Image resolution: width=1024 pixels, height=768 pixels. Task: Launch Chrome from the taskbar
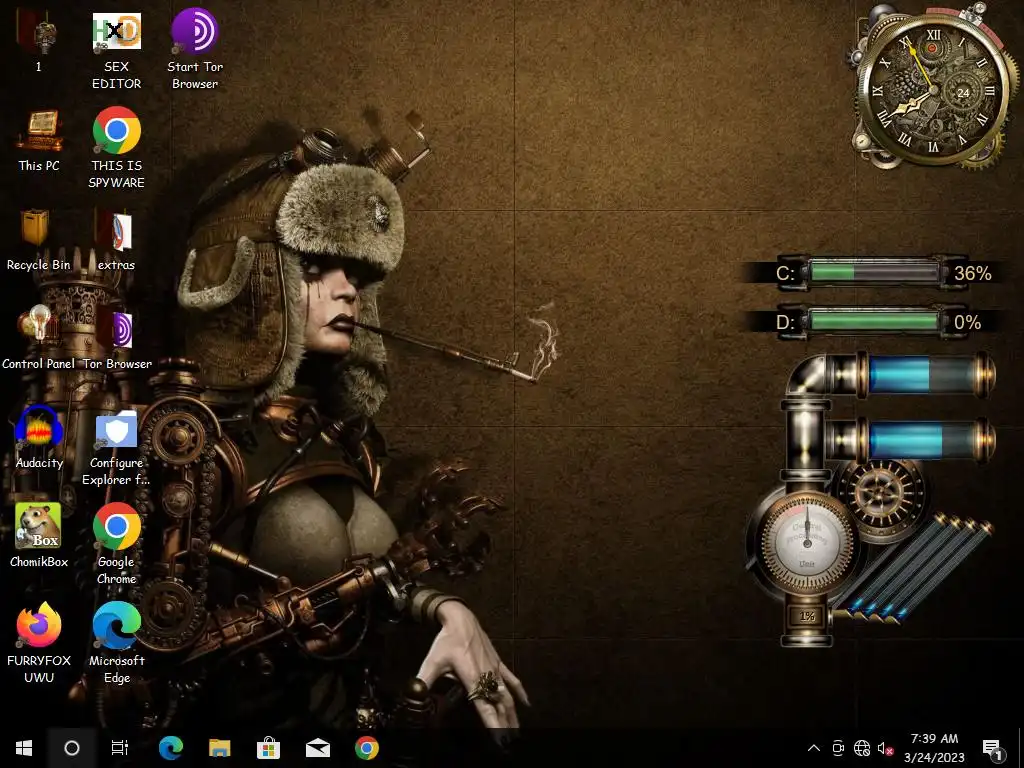(366, 748)
